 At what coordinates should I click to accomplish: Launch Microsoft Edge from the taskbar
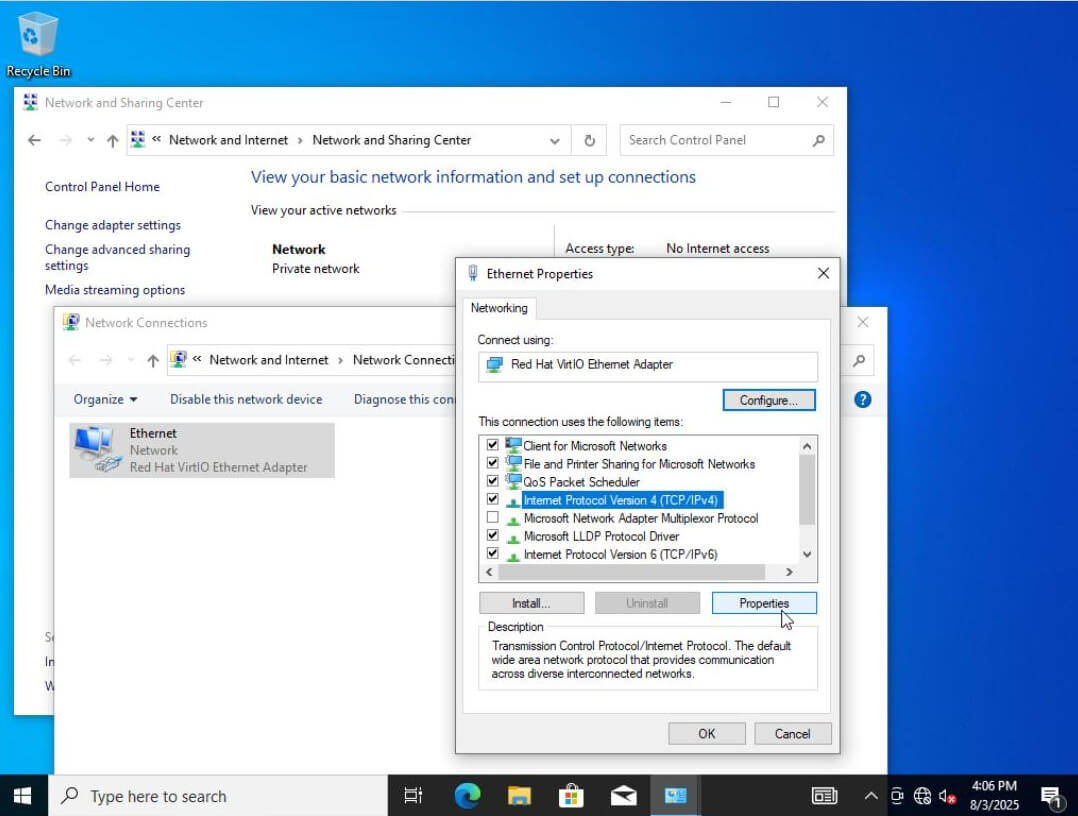[468, 796]
